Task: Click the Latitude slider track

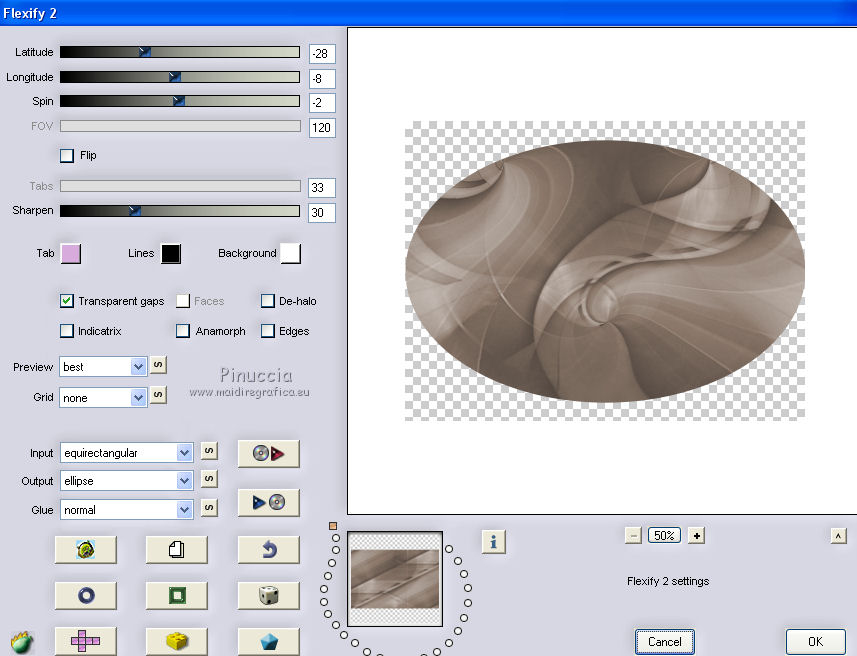Action: [x=180, y=52]
